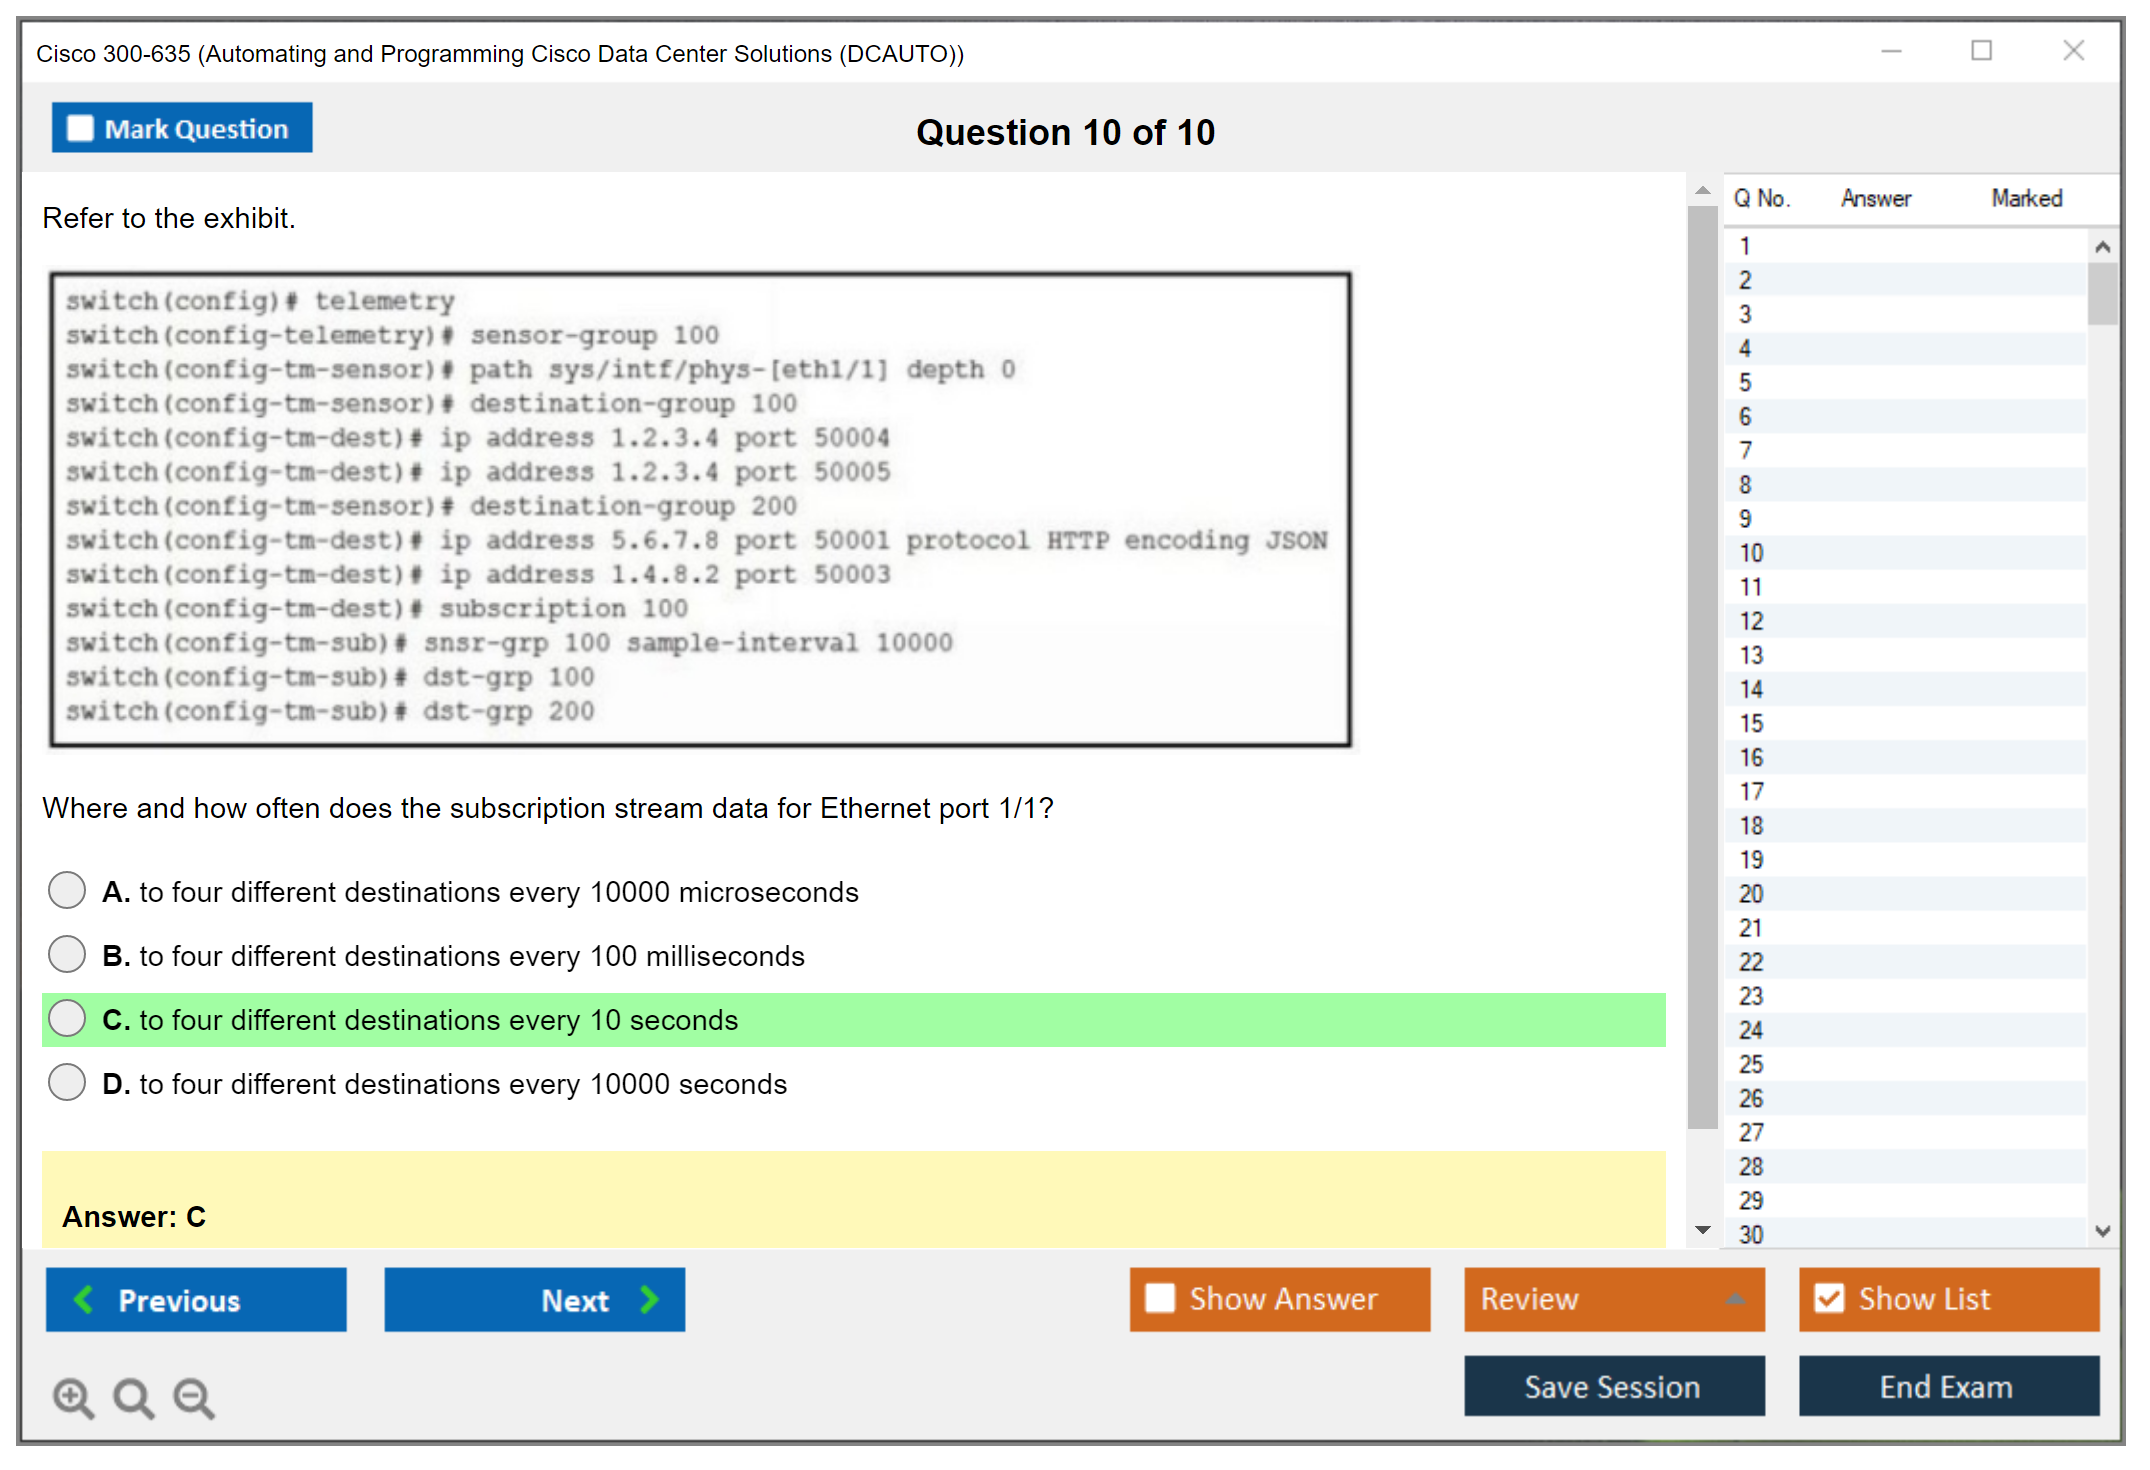2150x1470 pixels.
Task: Click the green right arrow on Next
Action: (649, 1299)
